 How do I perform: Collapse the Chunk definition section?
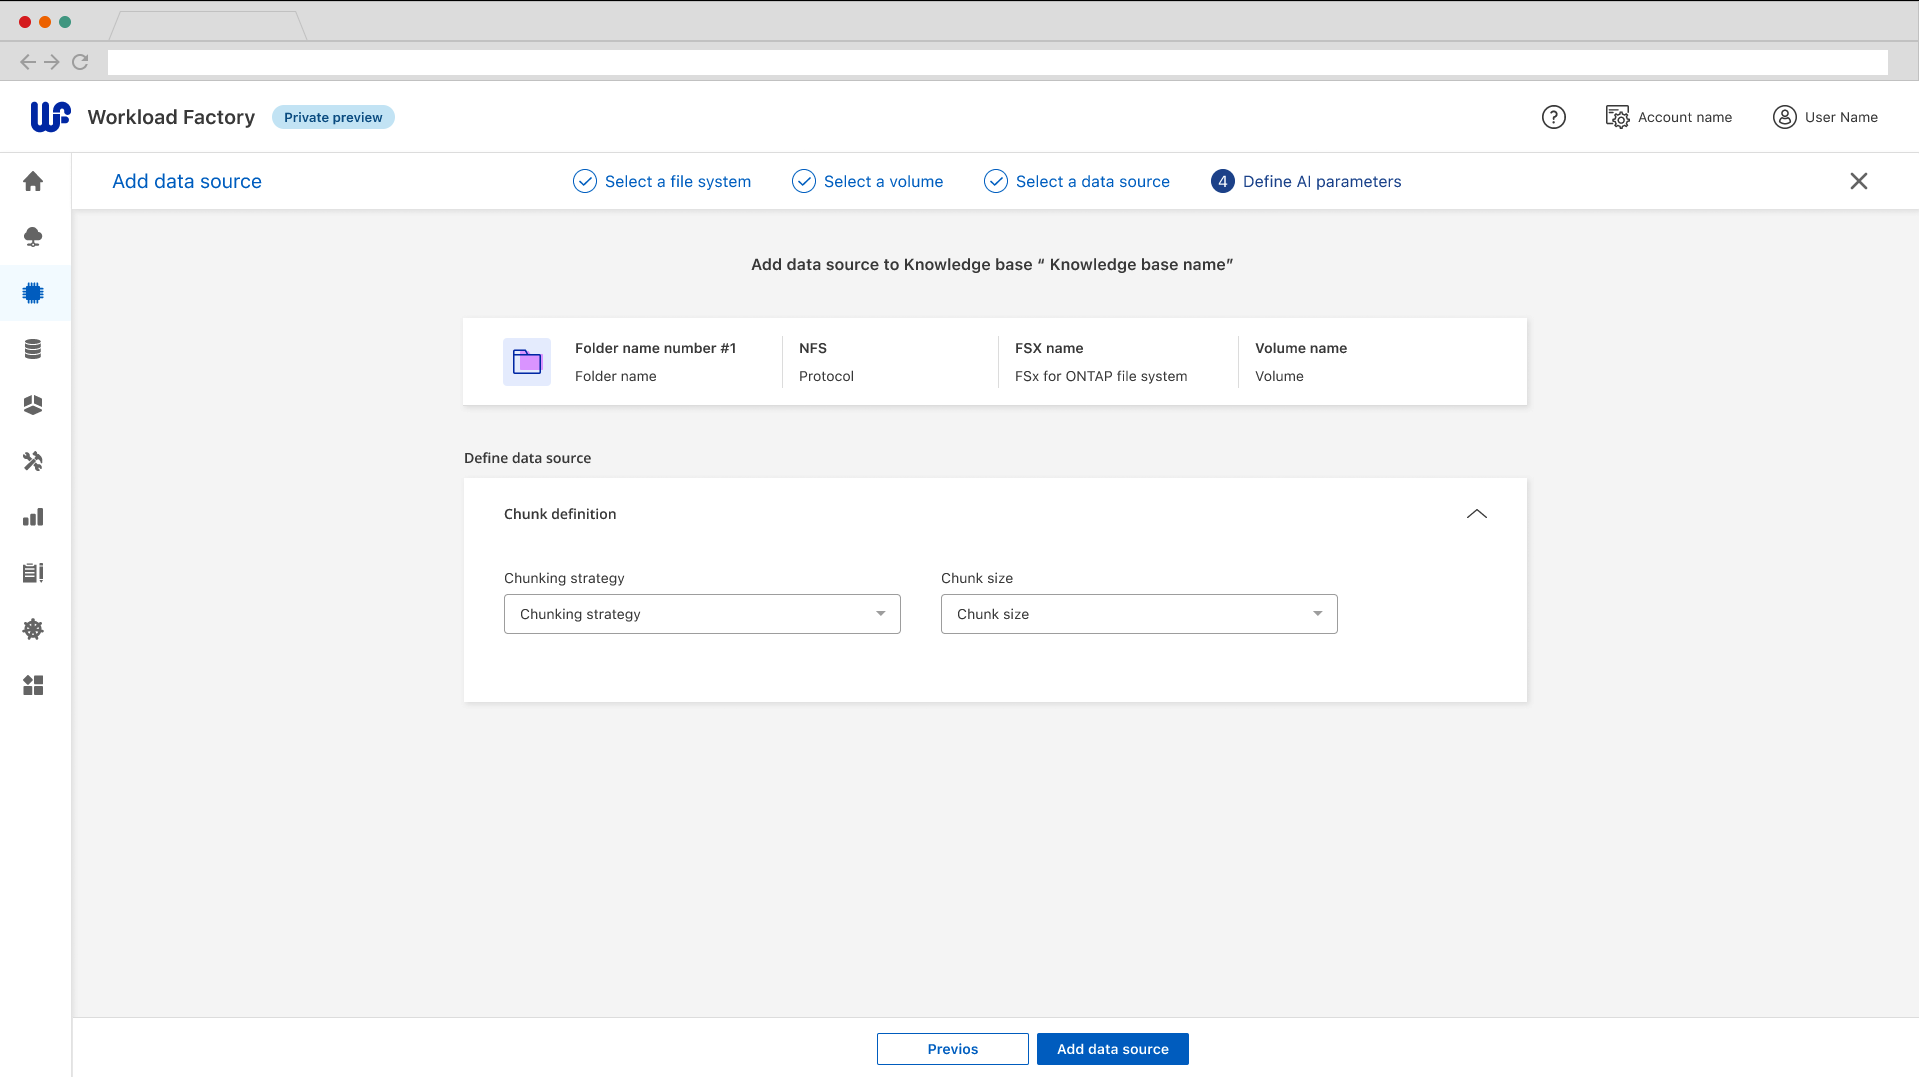[1476, 514]
